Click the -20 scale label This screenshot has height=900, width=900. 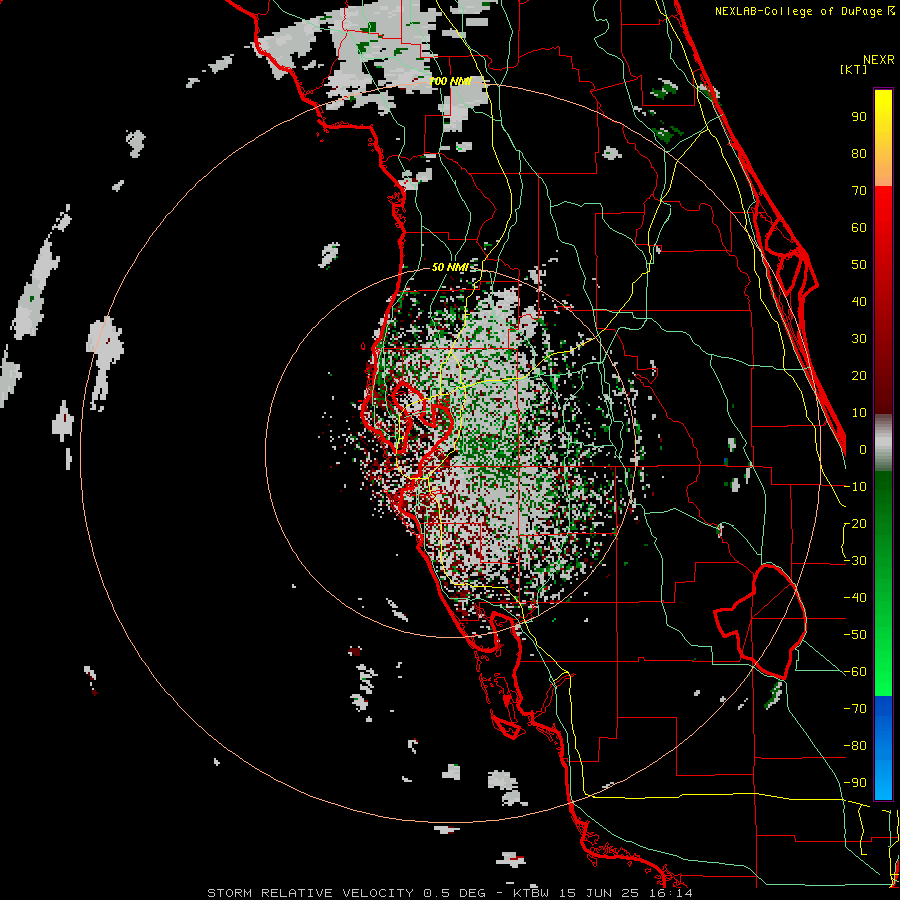[856, 524]
